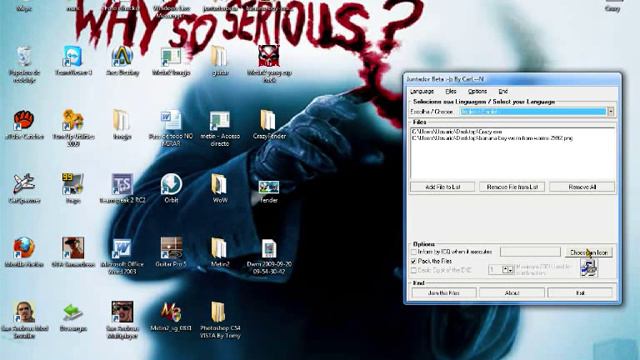Screen dimensions: 640x360
Task: Launch the Guitar Pro 5 shortcut
Action: click(x=171, y=247)
